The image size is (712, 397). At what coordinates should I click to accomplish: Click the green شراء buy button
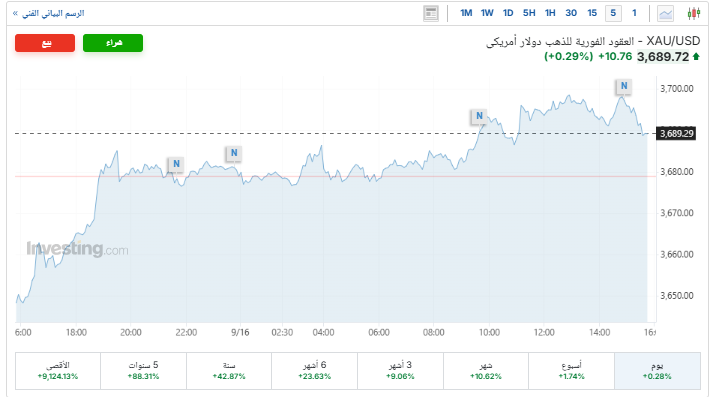113,43
